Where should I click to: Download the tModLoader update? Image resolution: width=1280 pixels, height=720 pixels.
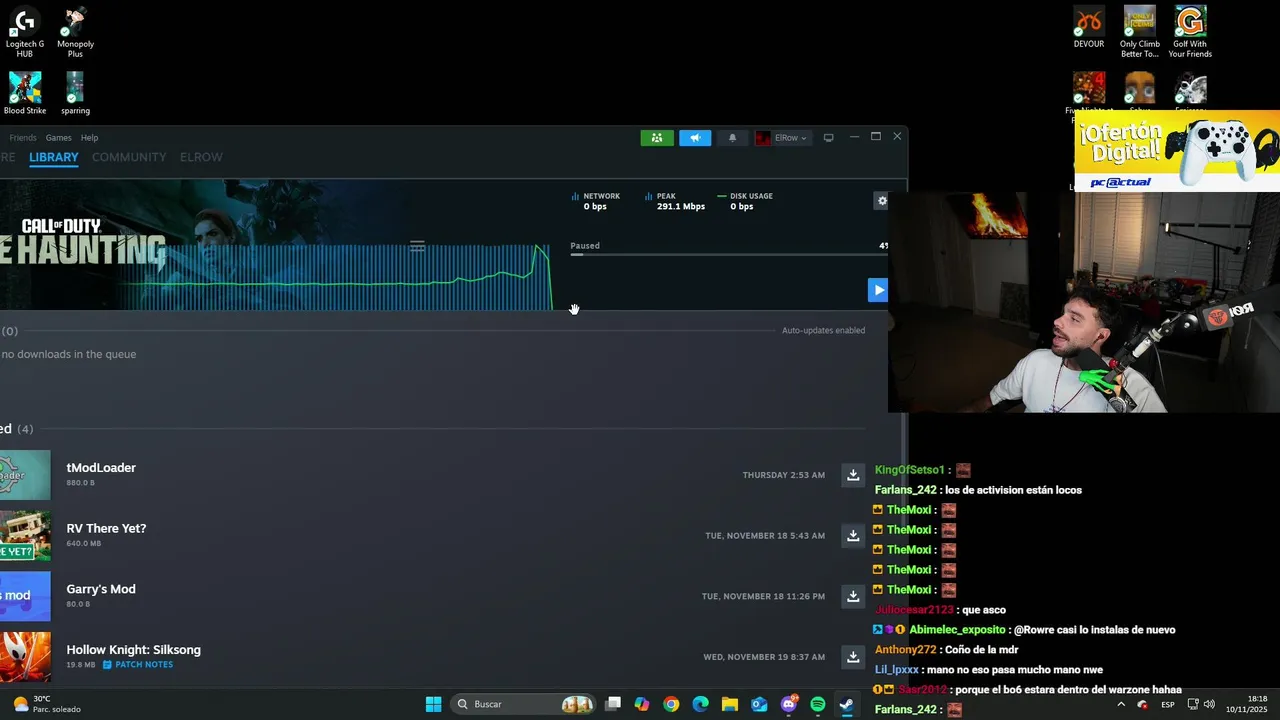[x=853, y=475]
